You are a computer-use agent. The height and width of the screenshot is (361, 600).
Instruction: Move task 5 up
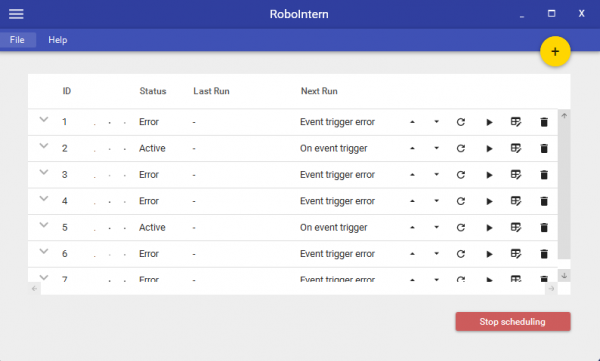tap(412, 228)
